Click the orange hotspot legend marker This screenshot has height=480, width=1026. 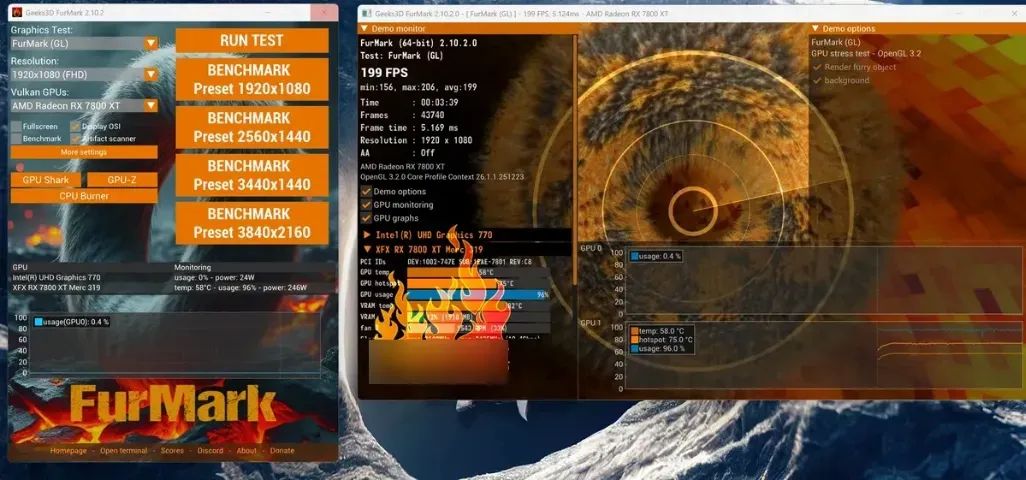[635, 340]
